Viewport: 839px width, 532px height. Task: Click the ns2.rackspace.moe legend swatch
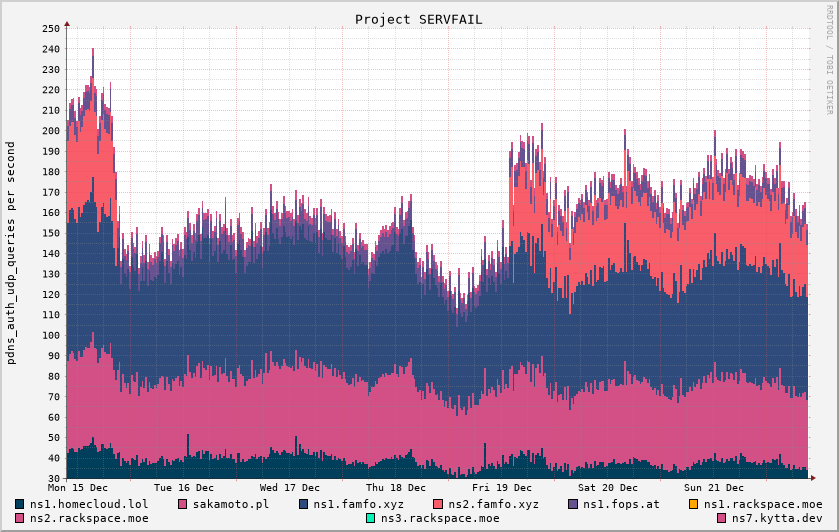(x=20, y=518)
